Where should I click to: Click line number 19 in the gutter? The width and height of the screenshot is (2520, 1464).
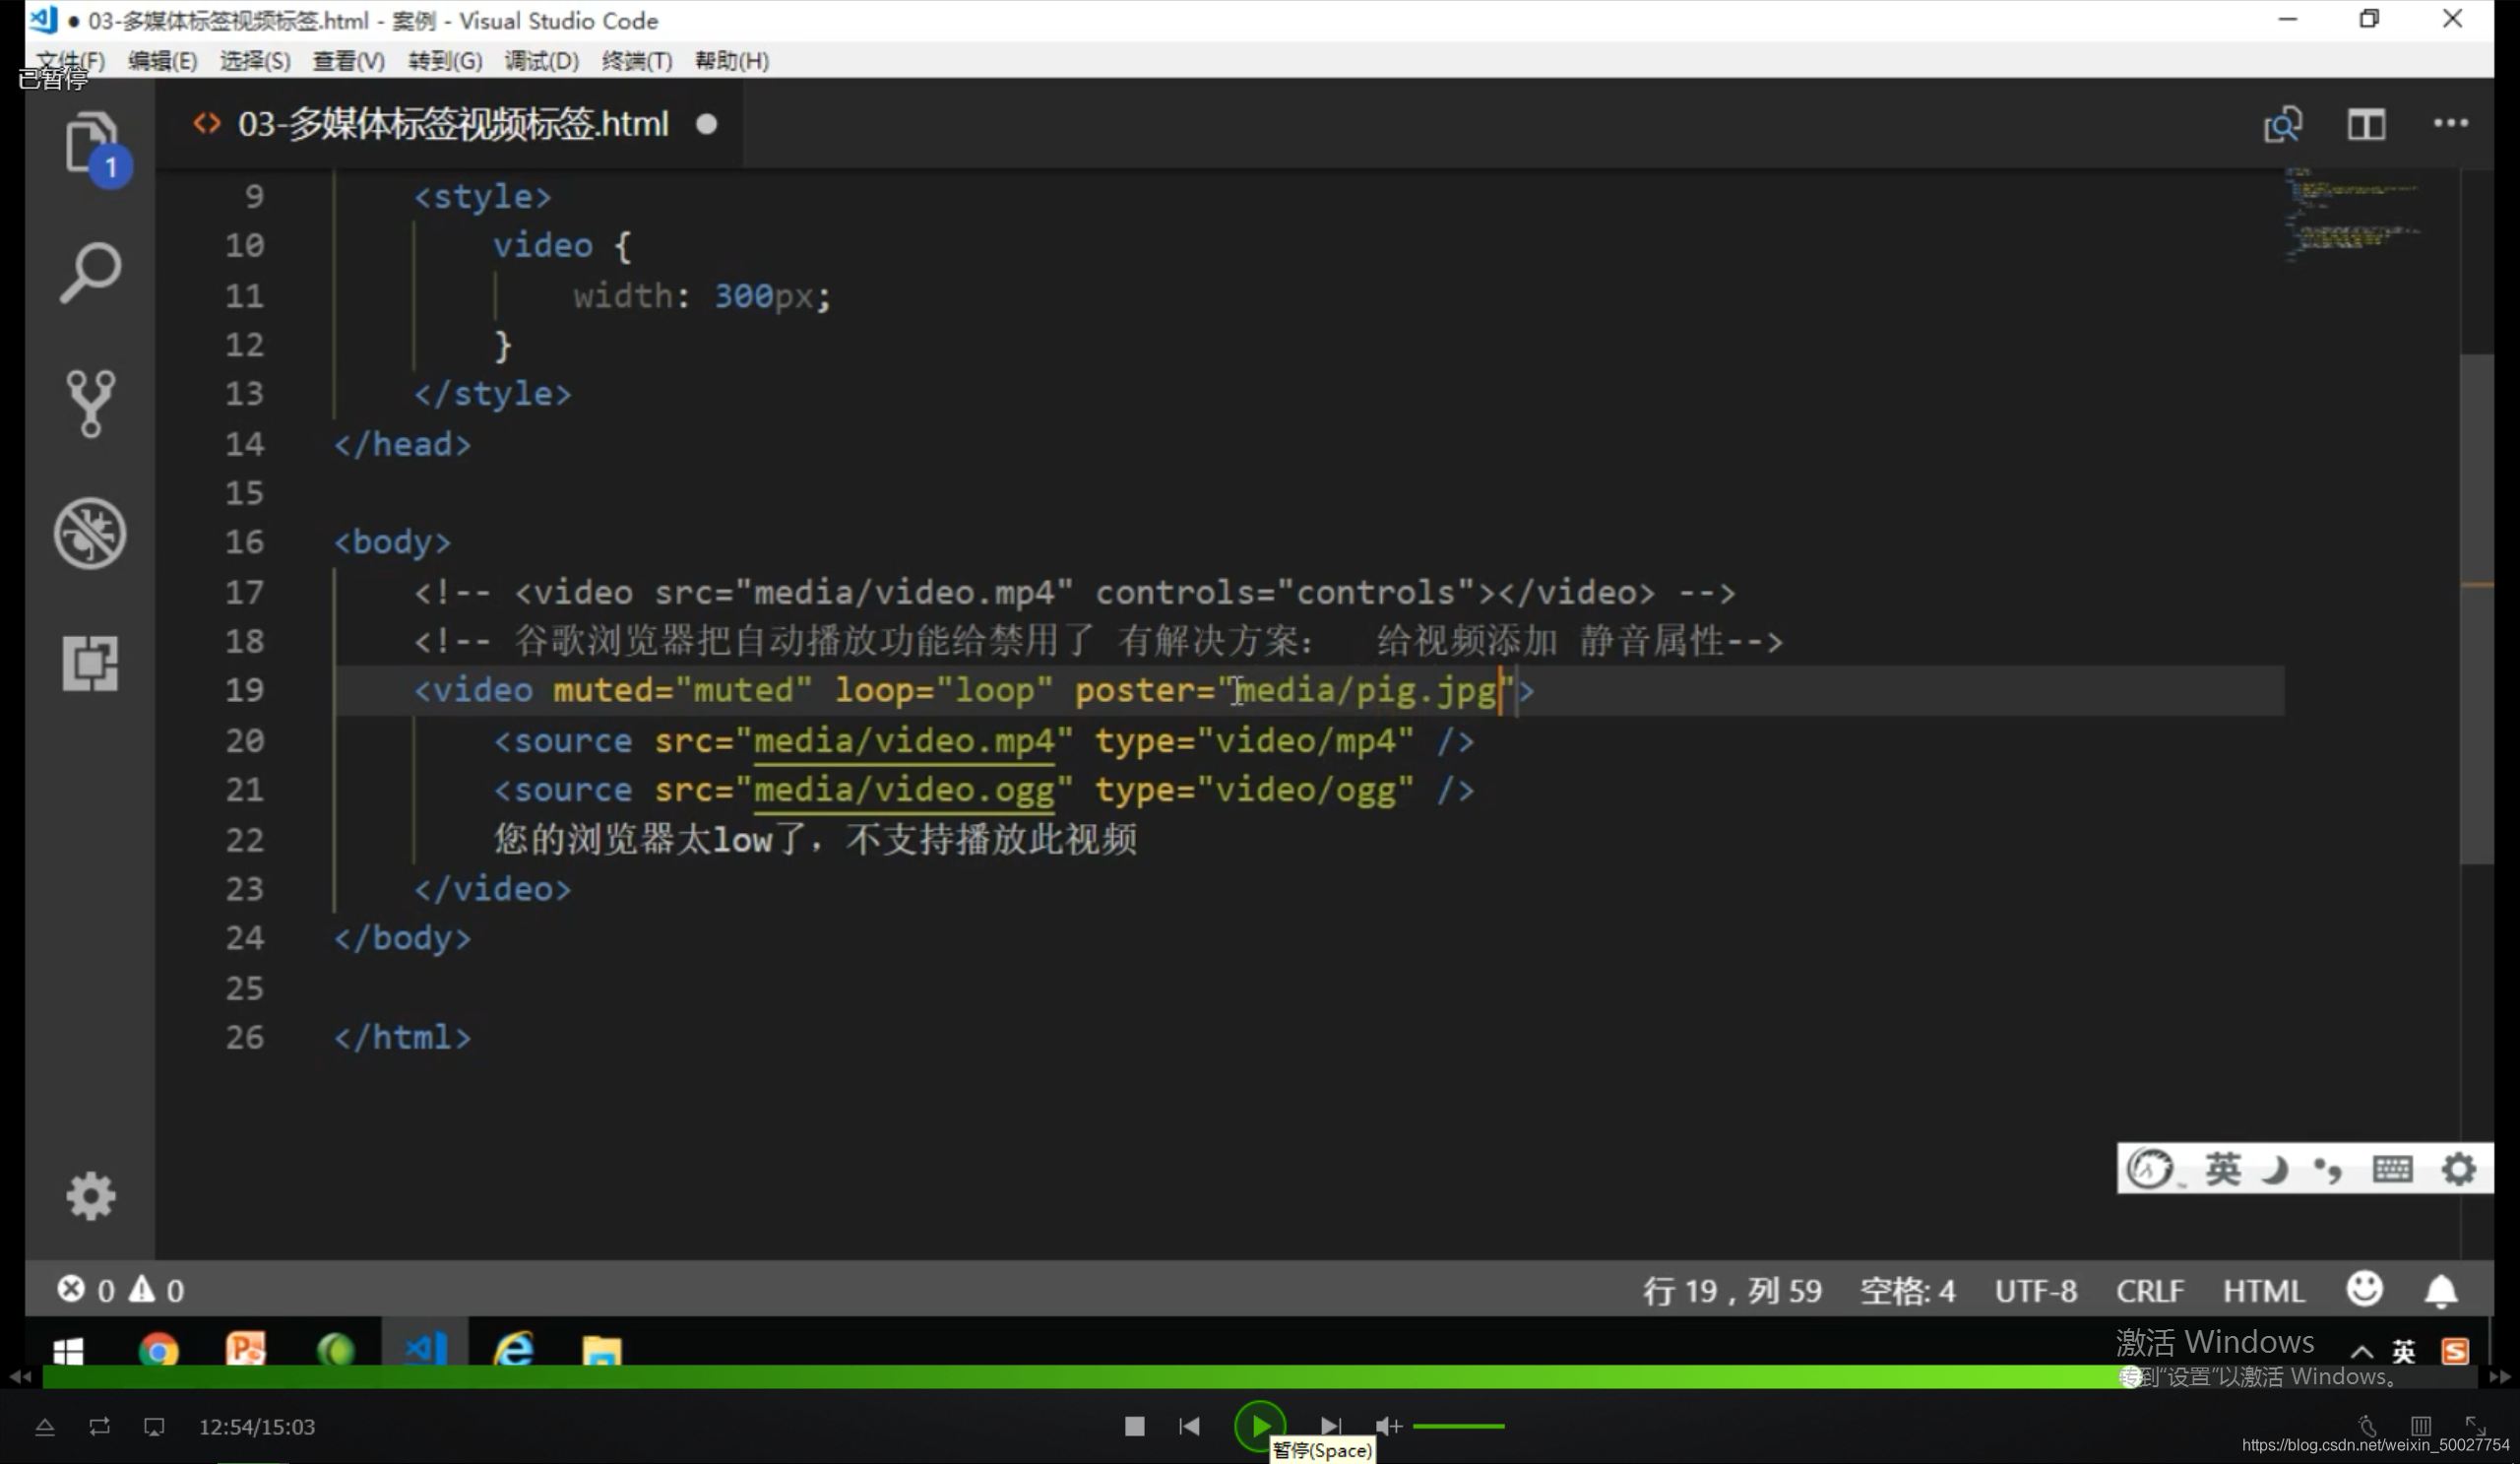pyautogui.click(x=244, y=690)
